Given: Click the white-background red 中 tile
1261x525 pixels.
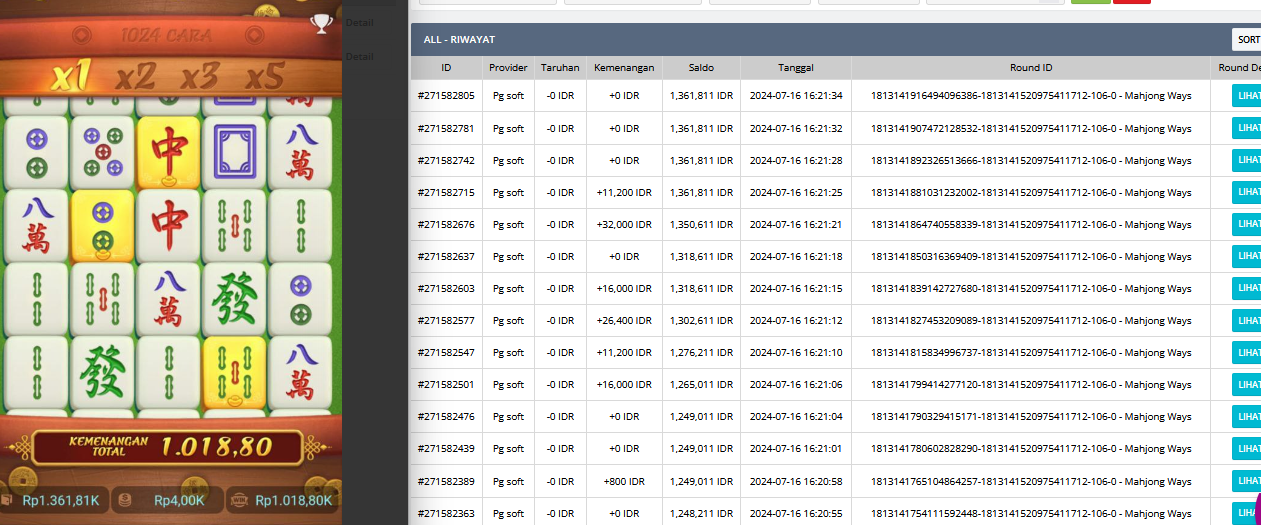Looking at the screenshot, I should click(169, 226).
